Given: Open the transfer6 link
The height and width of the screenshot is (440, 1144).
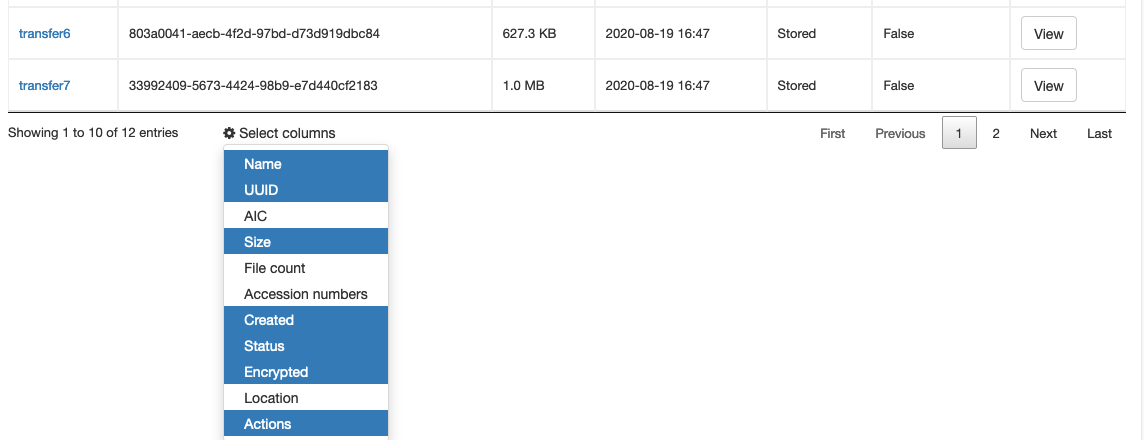Looking at the screenshot, I should click(x=44, y=34).
